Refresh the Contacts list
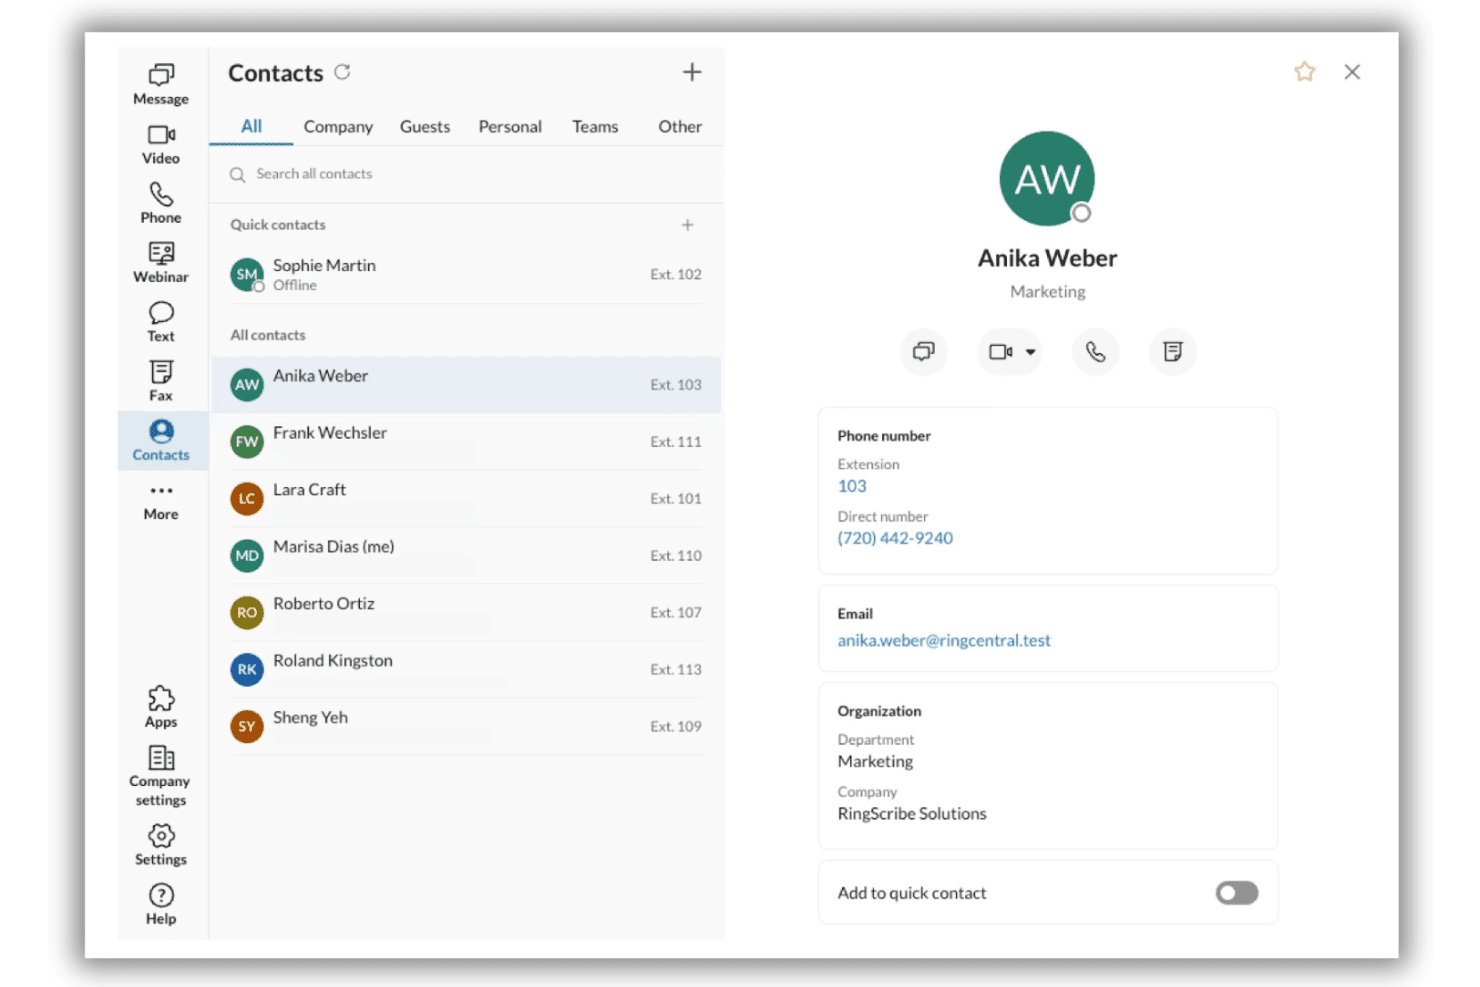The width and height of the screenshot is (1480, 987). click(342, 72)
